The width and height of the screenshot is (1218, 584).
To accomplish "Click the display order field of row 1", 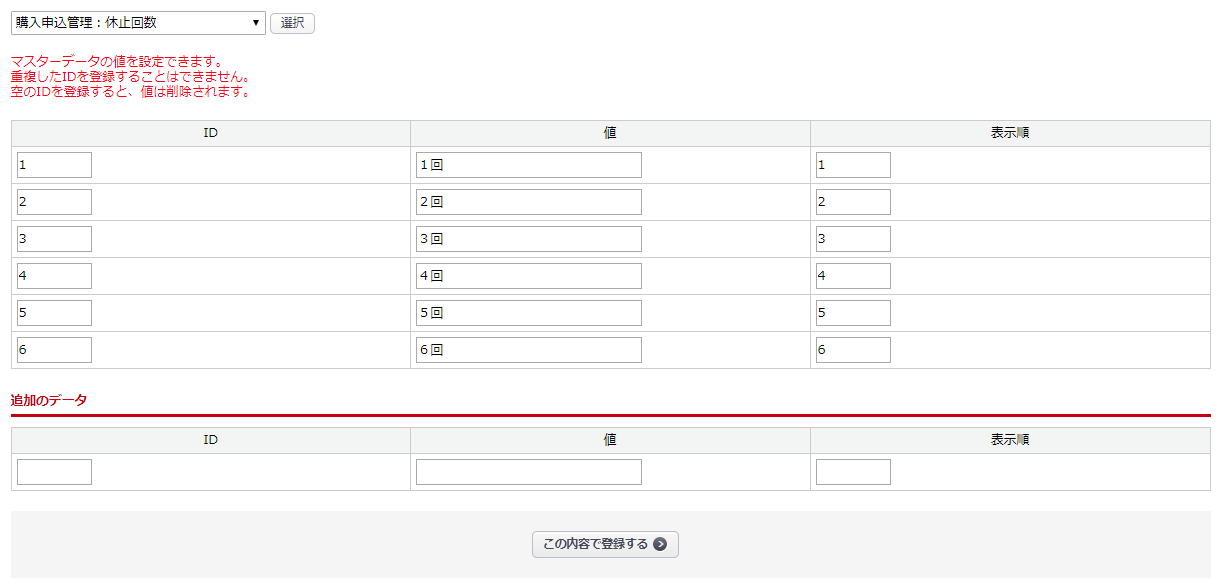I will tap(853, 165).
